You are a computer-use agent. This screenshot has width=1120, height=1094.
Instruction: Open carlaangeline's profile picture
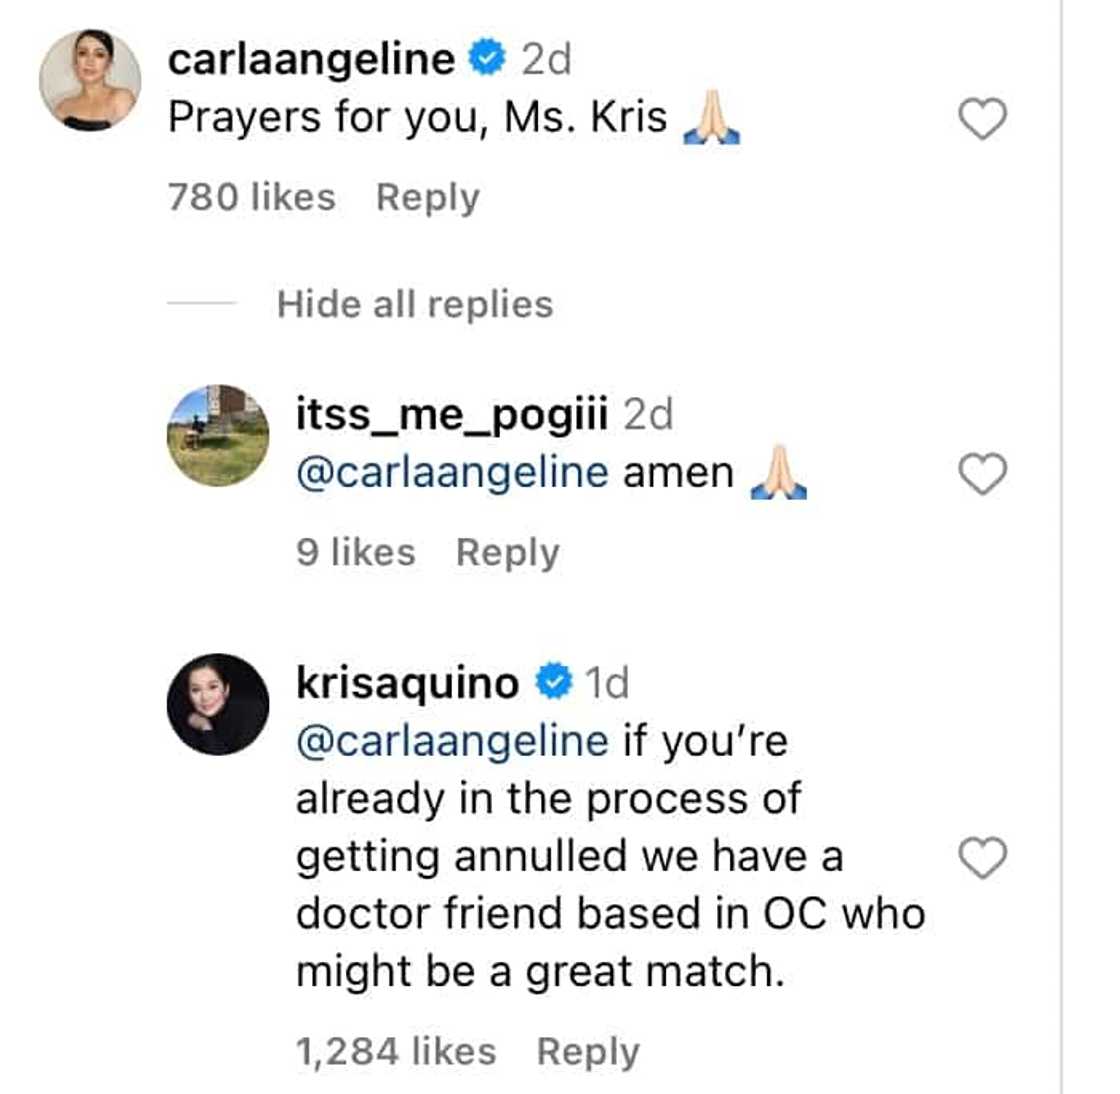pos(90,80)
